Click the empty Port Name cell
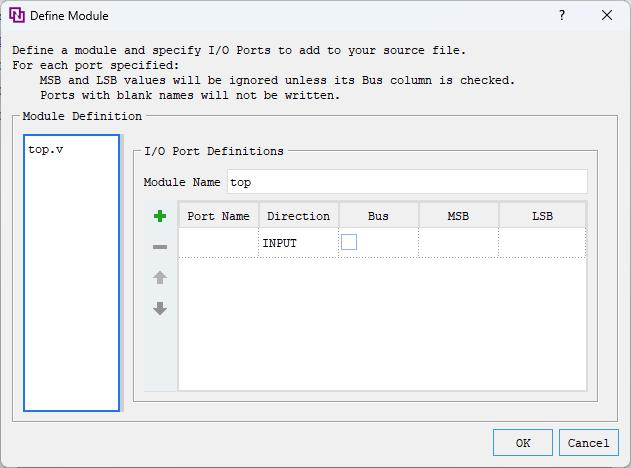The image size is (631, 468). (x=218, y=243)
